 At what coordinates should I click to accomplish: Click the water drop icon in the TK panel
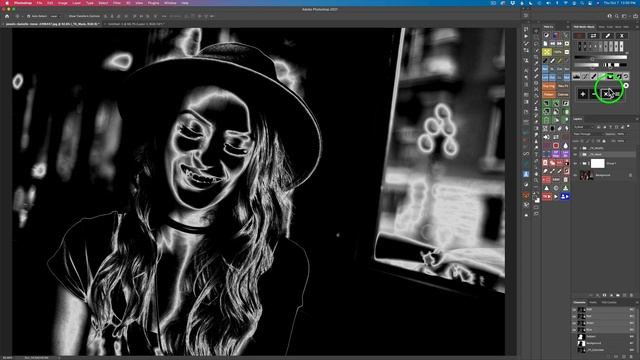(x=566, y=146)
